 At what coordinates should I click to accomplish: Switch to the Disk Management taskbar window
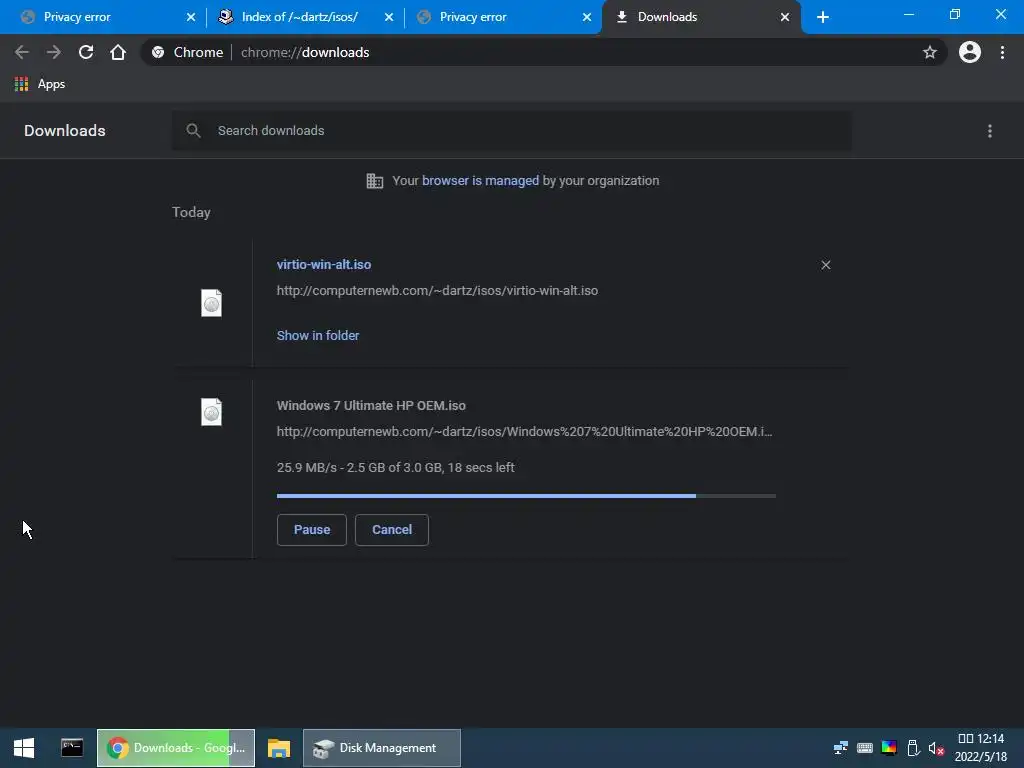pyautogui.click(x=382, y=748)
